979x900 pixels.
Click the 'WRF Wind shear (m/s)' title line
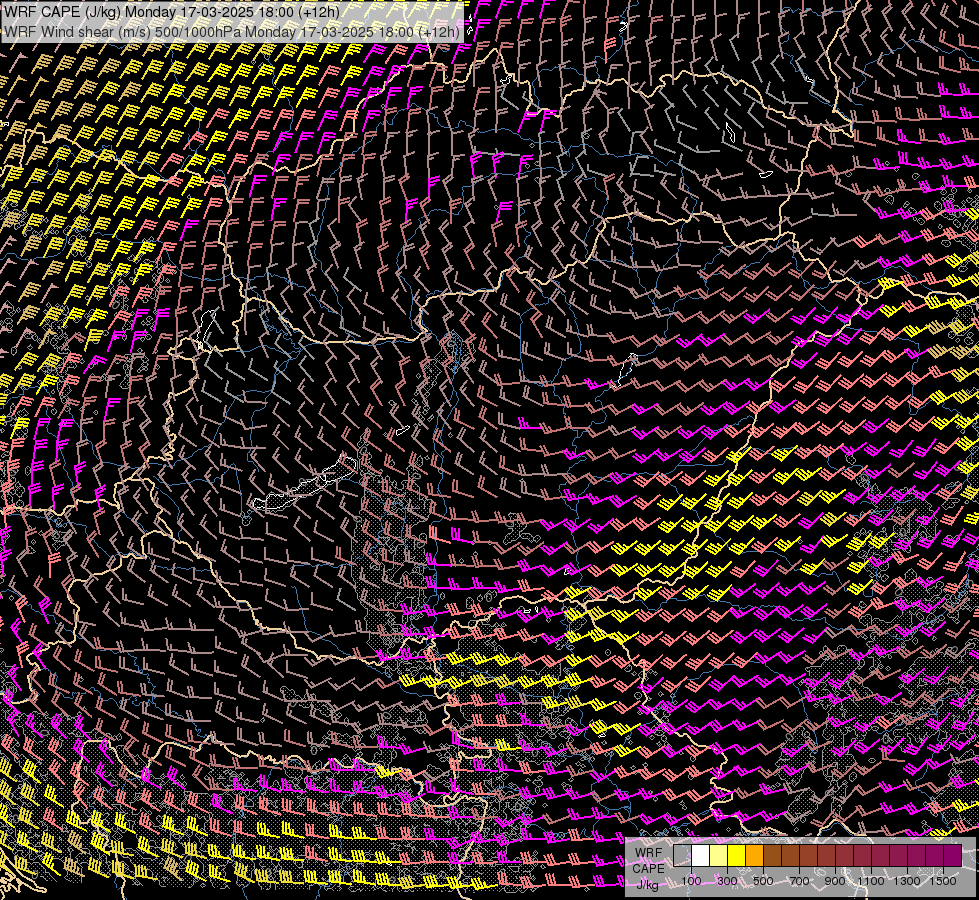(232, 31)
